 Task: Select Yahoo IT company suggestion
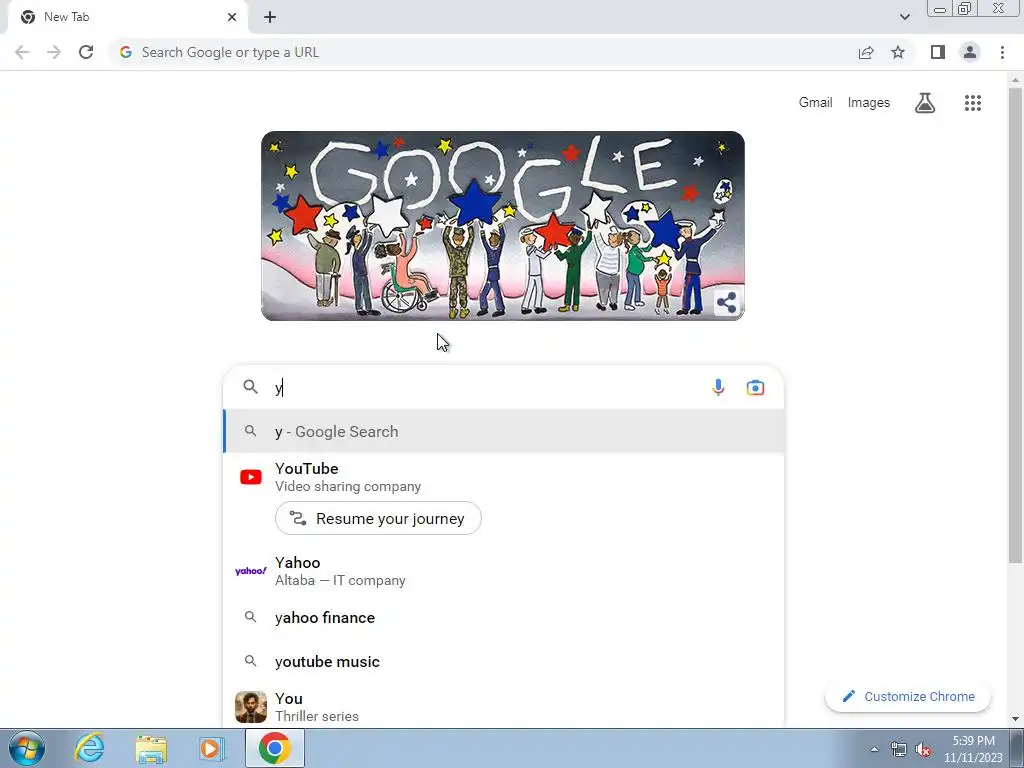[x=504, y=571]
